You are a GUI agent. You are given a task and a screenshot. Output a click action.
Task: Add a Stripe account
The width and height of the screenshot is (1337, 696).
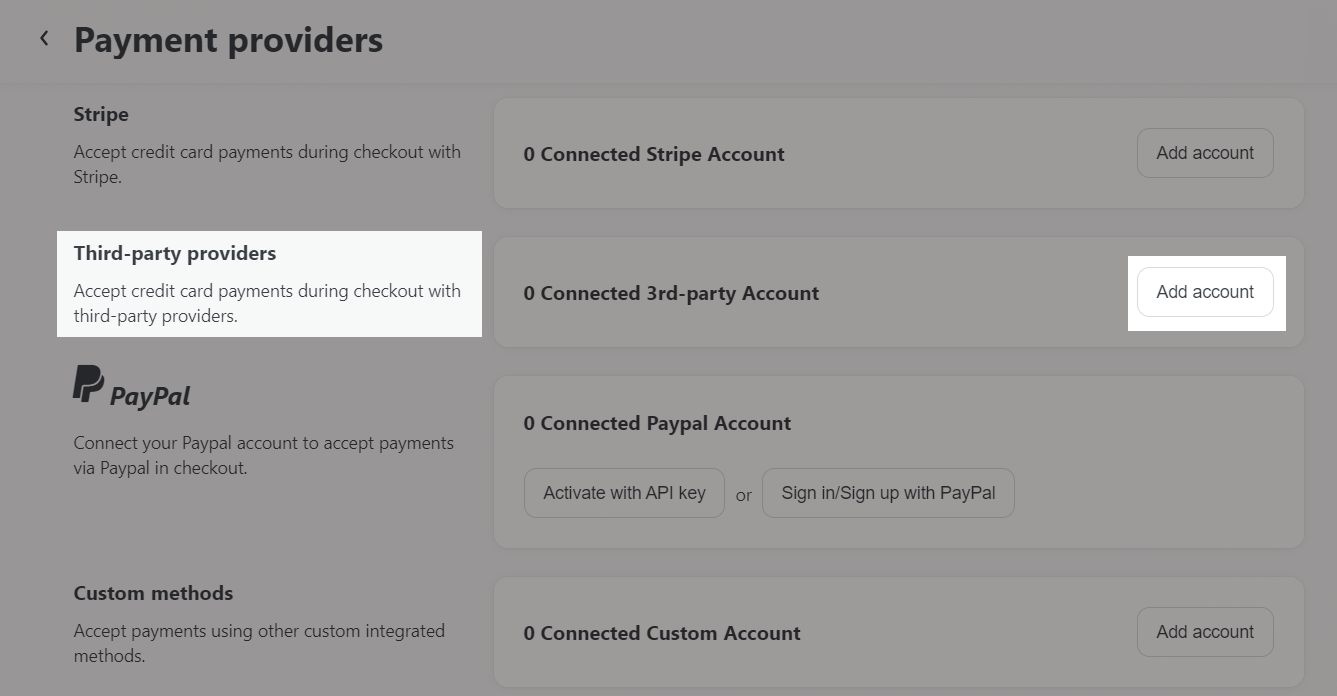(1204, 153)
